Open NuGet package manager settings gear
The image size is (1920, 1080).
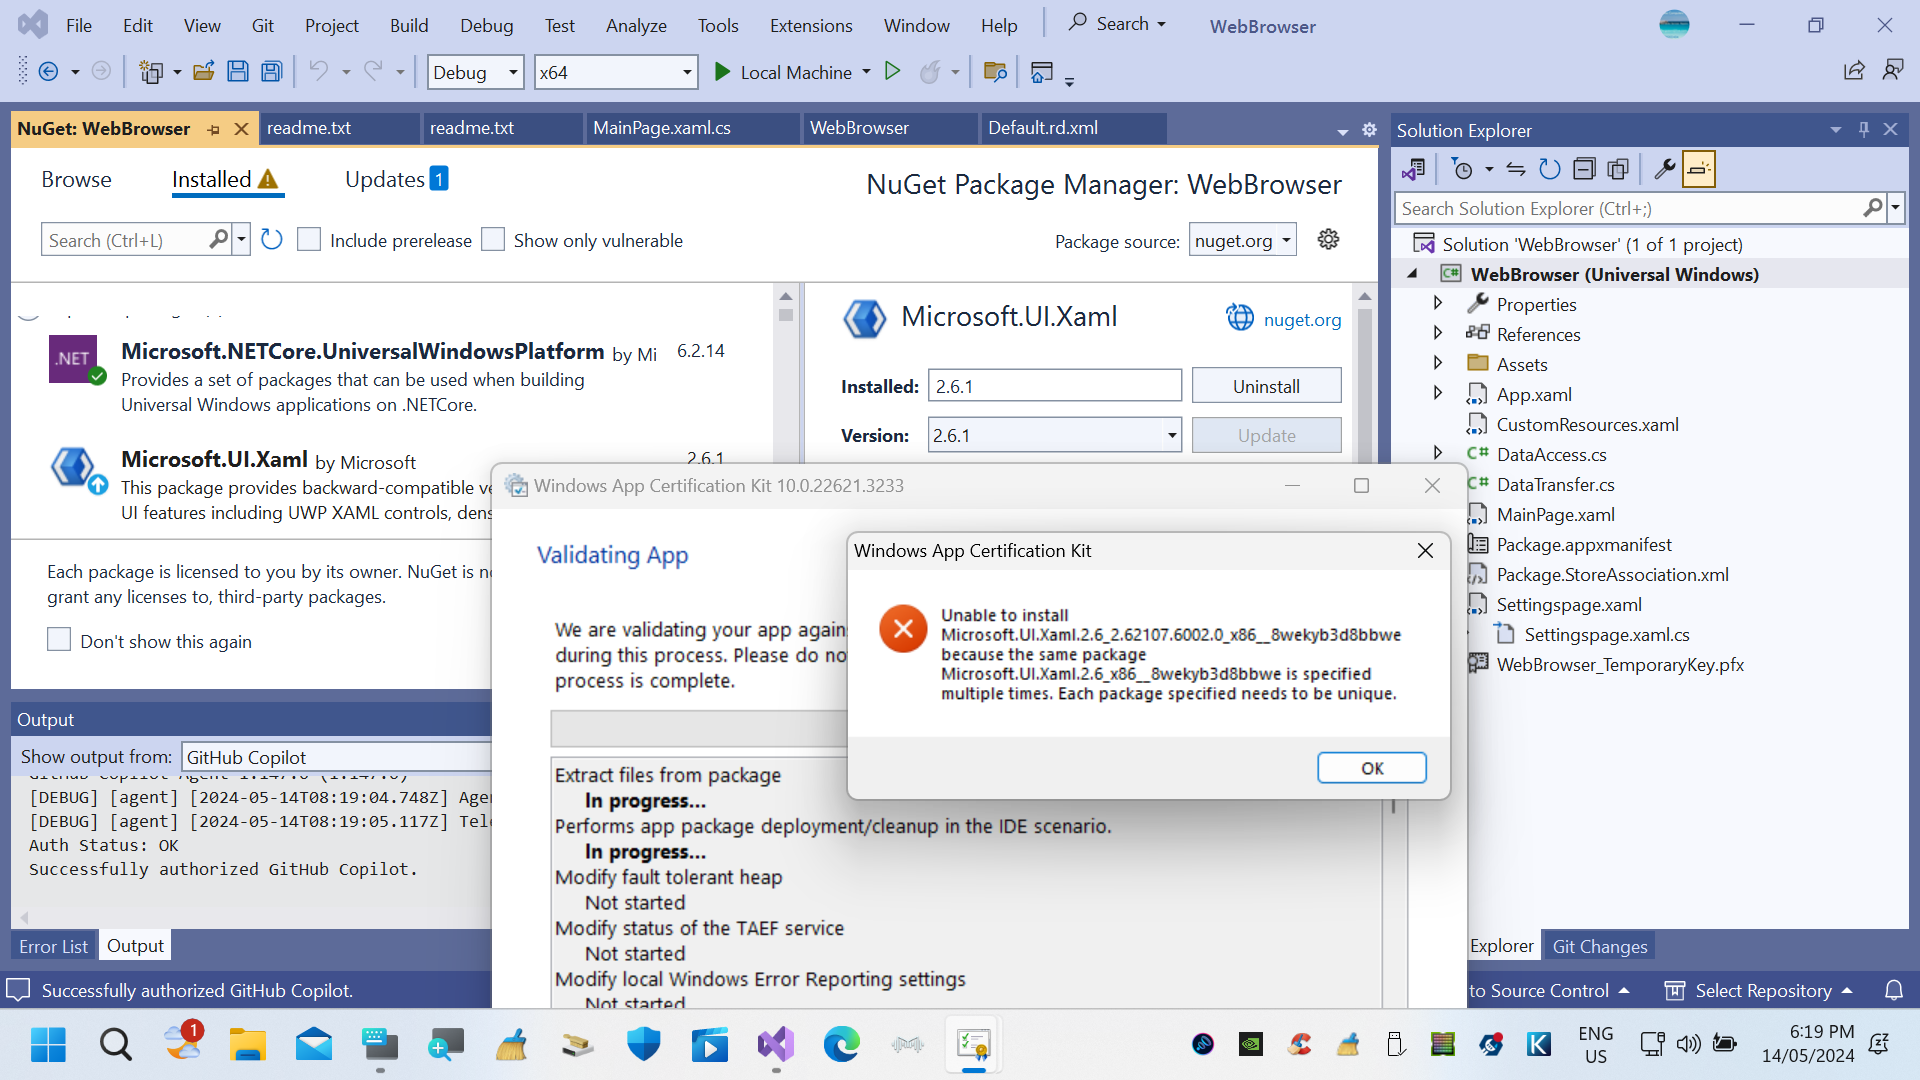[1328, 239]
